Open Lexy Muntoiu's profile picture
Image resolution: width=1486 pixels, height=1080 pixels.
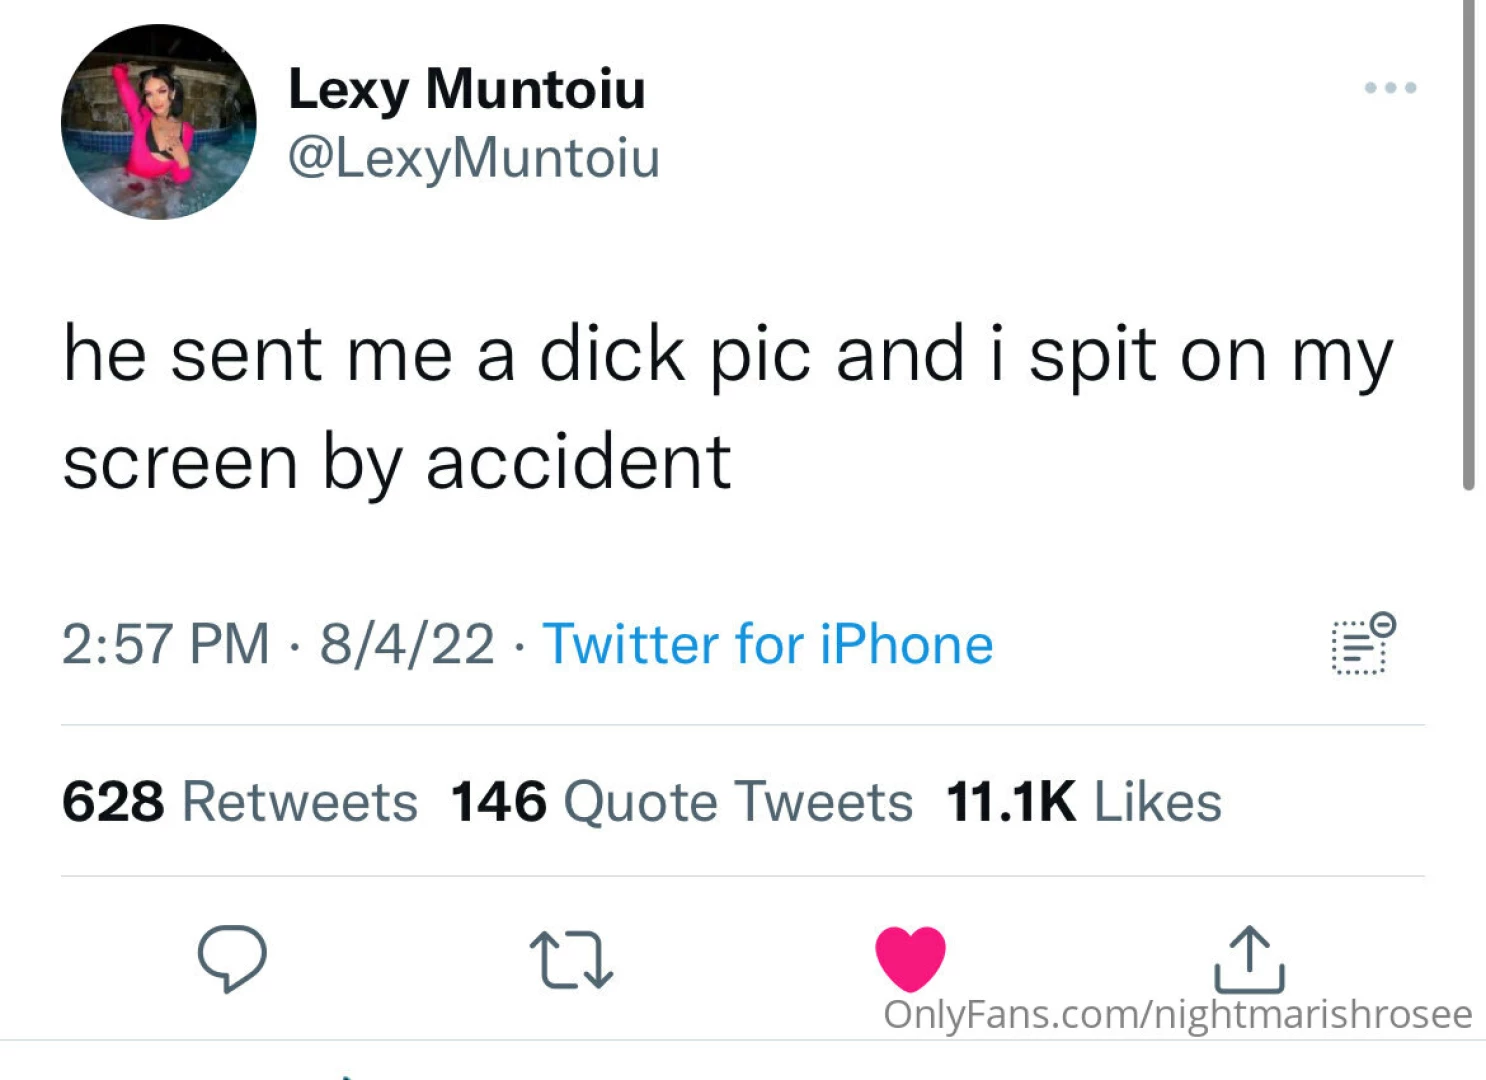159,122
